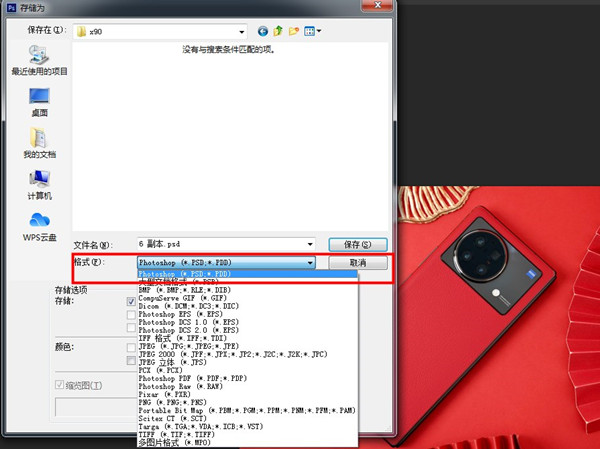Create a new folder
This screenshot has width=600, height=449.
point(296,31)
